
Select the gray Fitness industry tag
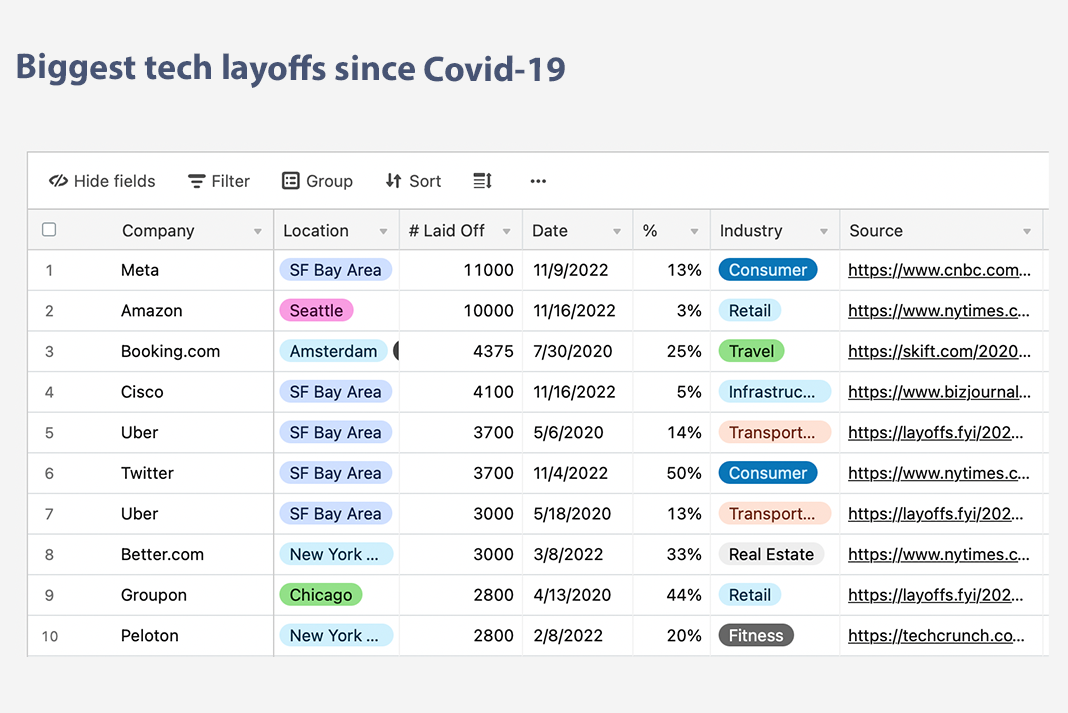click(x=756, y=636)
